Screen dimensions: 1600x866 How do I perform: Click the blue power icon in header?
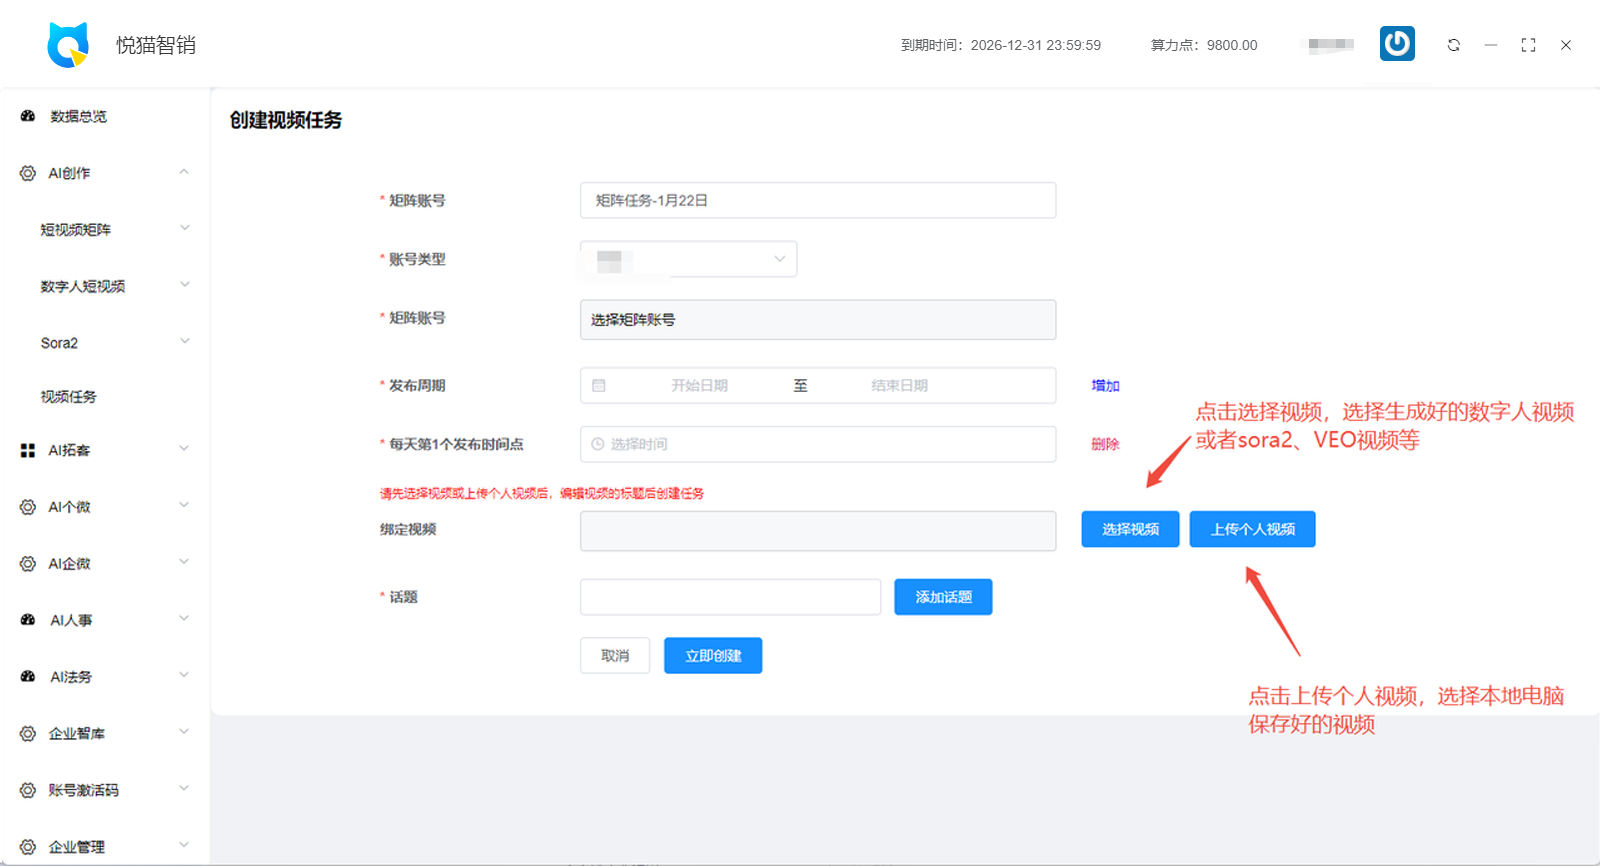pyautogui.click(x=1397, y=44)
